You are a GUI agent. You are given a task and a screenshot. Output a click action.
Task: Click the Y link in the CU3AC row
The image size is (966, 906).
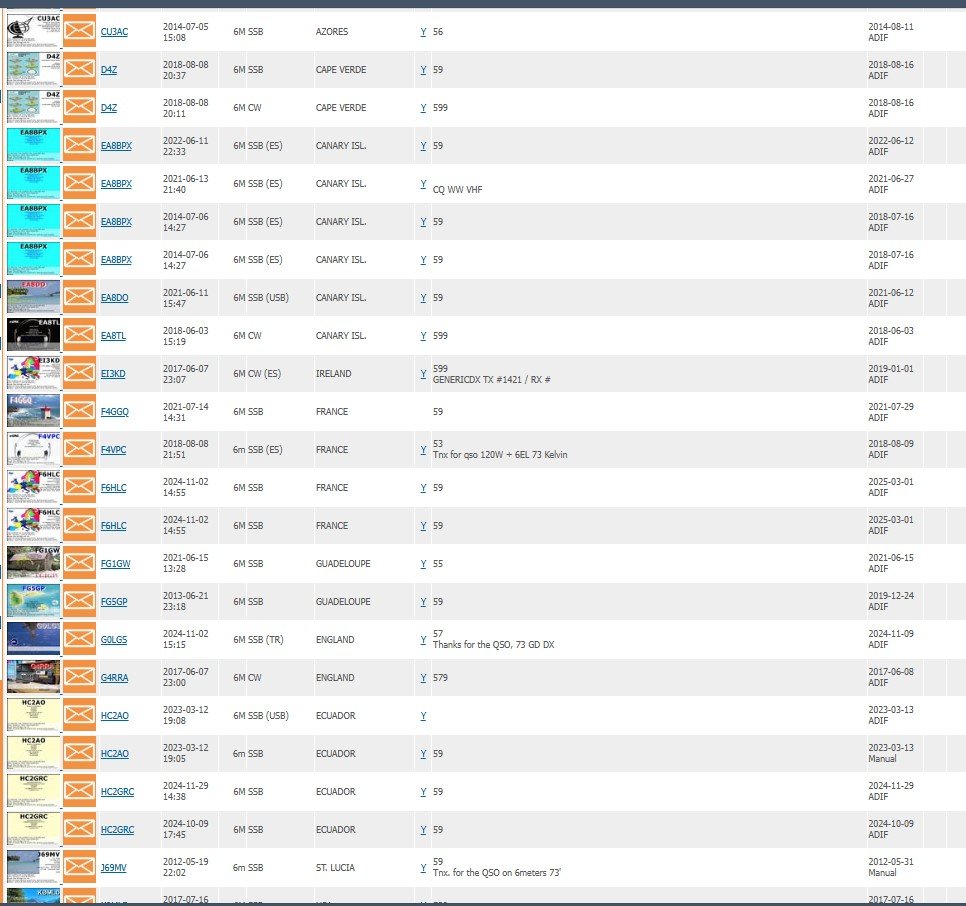[423, 32]
